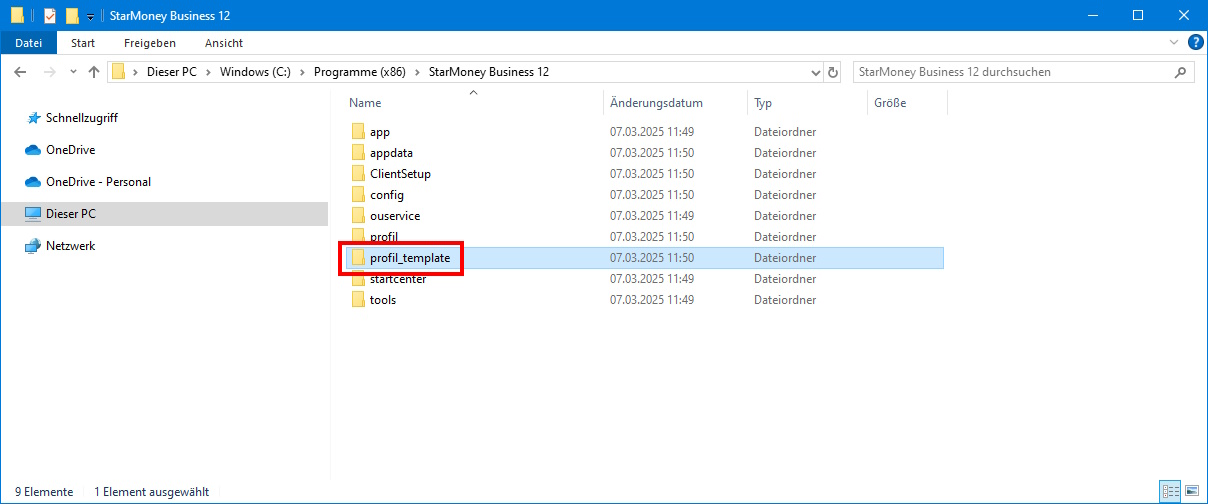This screenshot has height=504, width=1208.
Task: Select Schnellzugriff in the navigation pane
Action: click(x=82, y=118)
